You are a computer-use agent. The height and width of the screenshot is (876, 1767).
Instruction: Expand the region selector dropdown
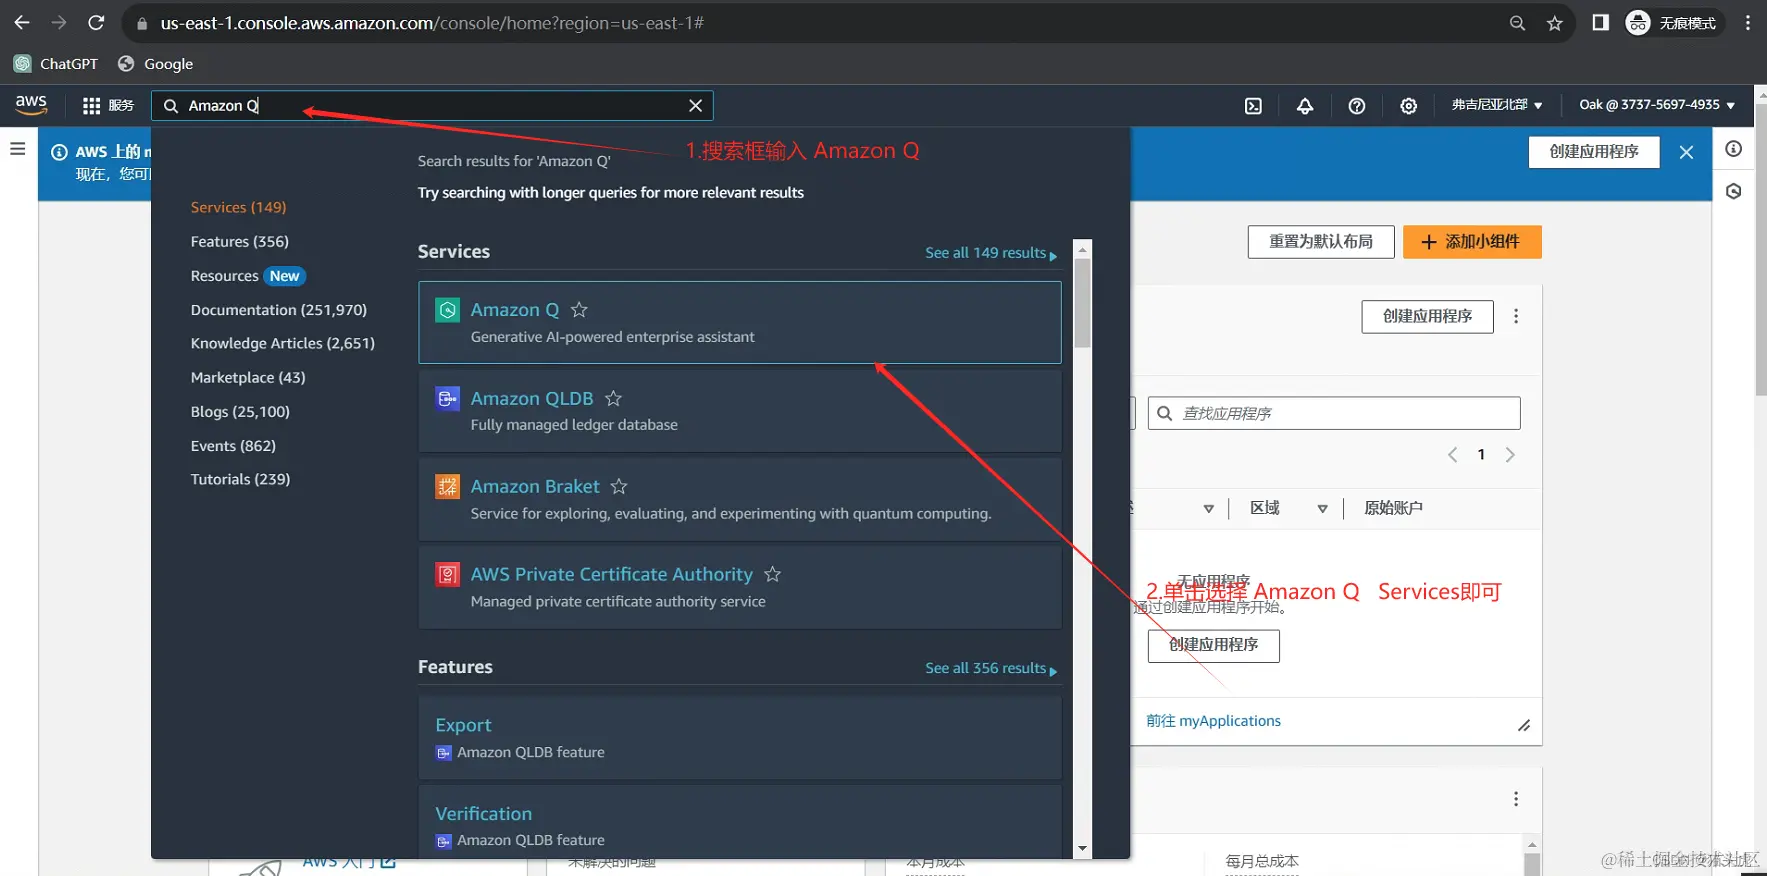[x=1497, y=105]
